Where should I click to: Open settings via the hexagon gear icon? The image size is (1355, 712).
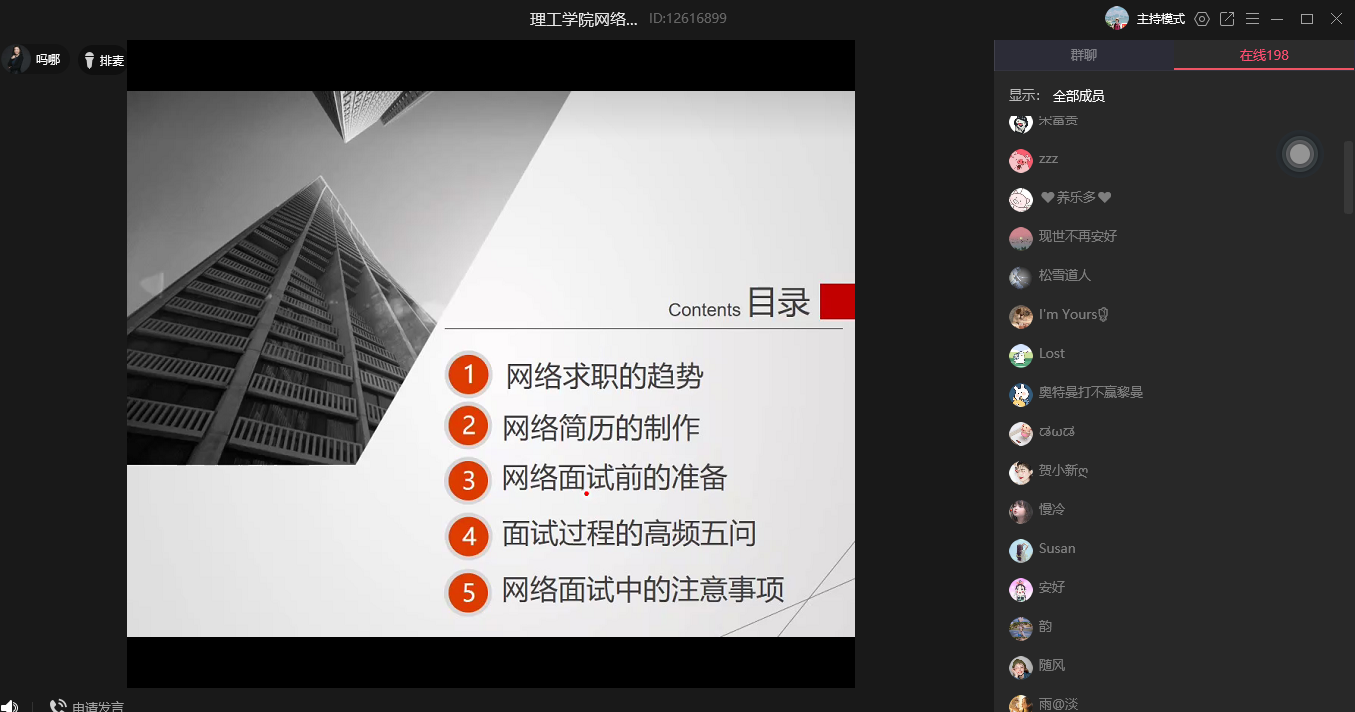pos(1202,19)
